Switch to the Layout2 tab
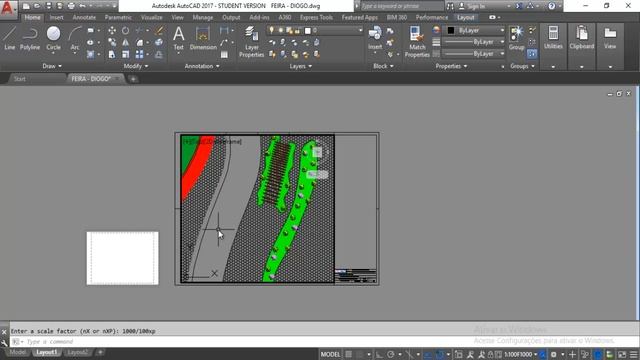 77,352
